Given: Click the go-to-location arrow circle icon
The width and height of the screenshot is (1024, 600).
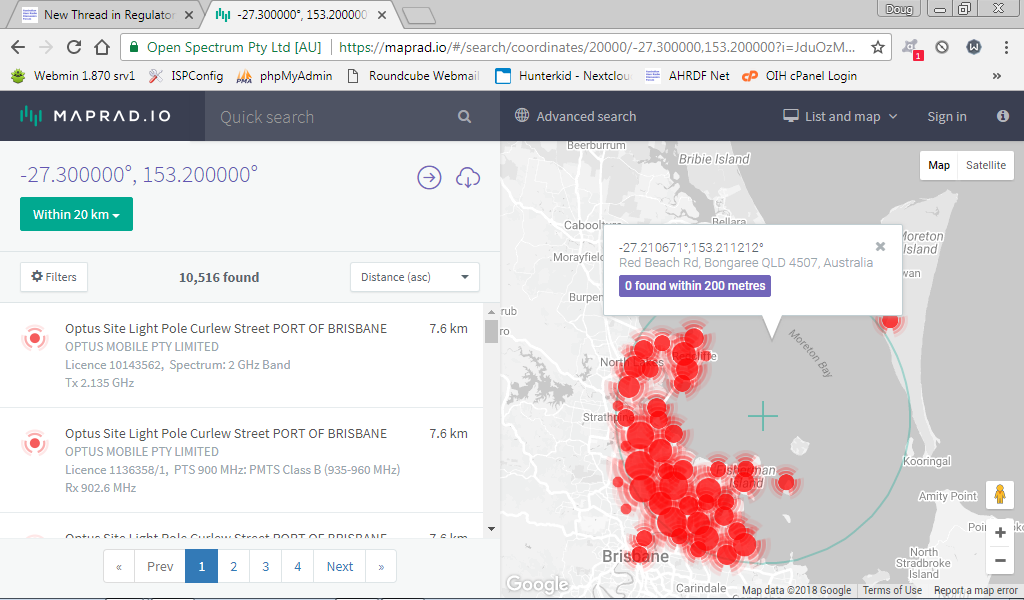Looking at the screenshot, I should pos(429,177).
